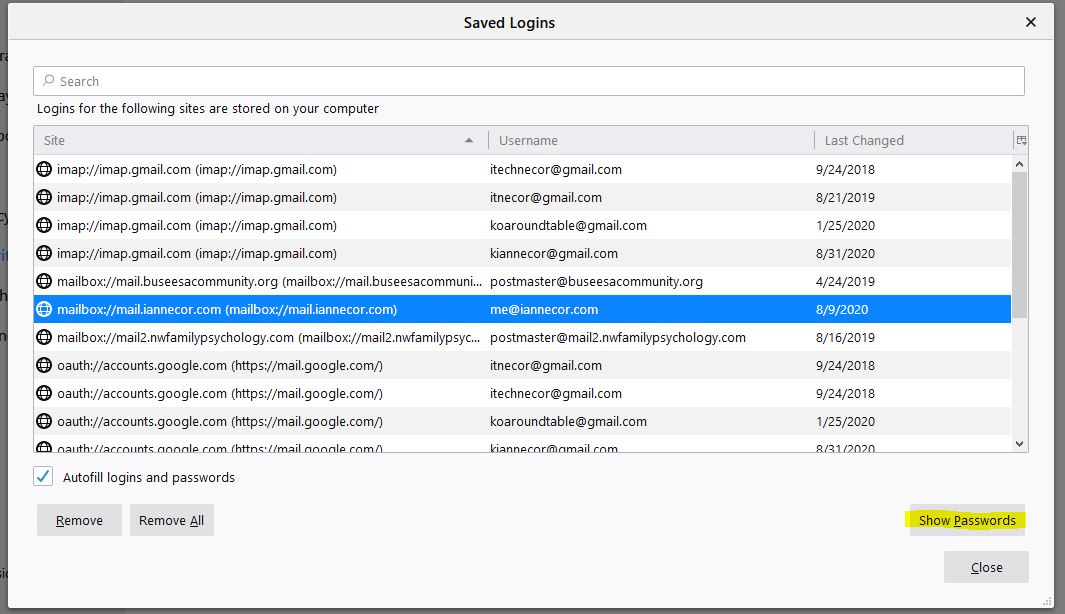Screen dimensions: 1065x614
Task: Select the postmaster@mail2.nwfamilypsychology.com login entry
Action: (400, 337)
